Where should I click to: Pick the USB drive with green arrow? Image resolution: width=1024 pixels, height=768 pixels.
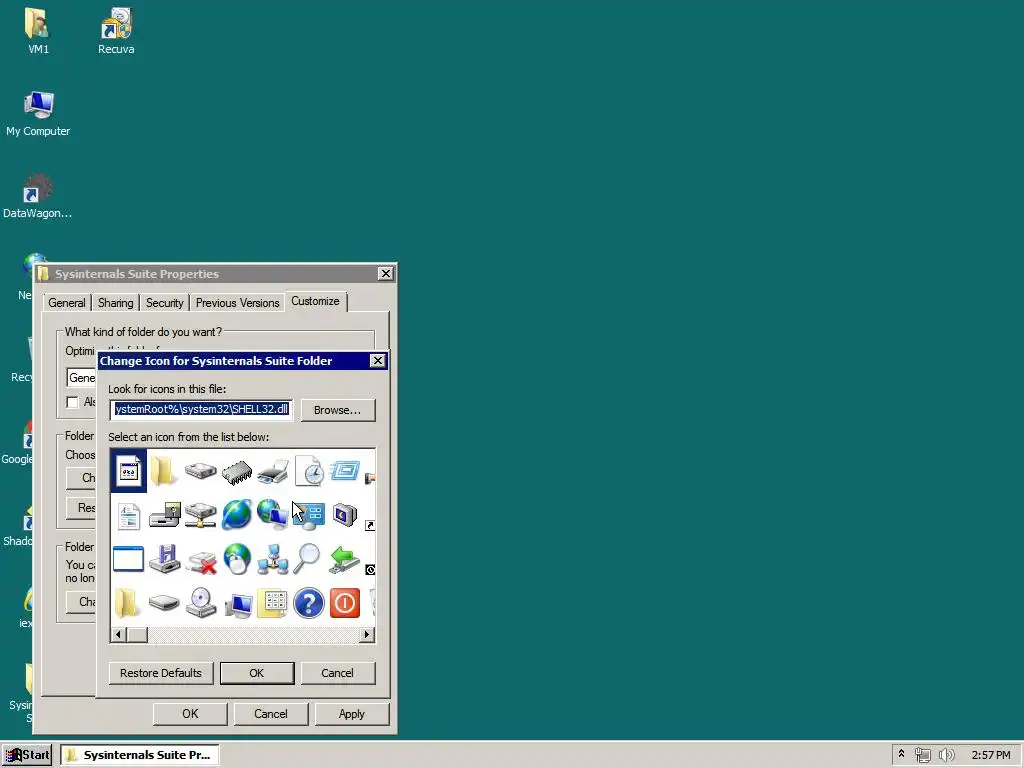[x=345, y=560]
